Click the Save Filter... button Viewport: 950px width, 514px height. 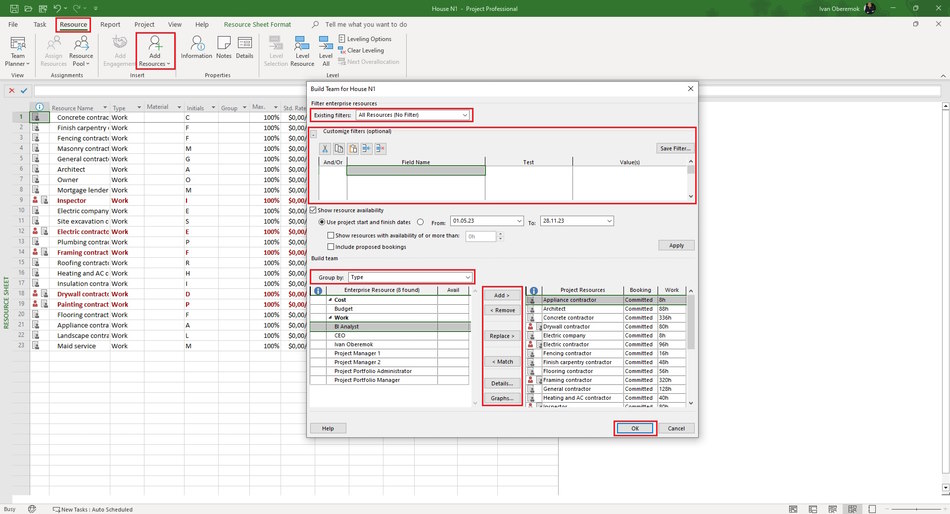click(x=674, y=148)
